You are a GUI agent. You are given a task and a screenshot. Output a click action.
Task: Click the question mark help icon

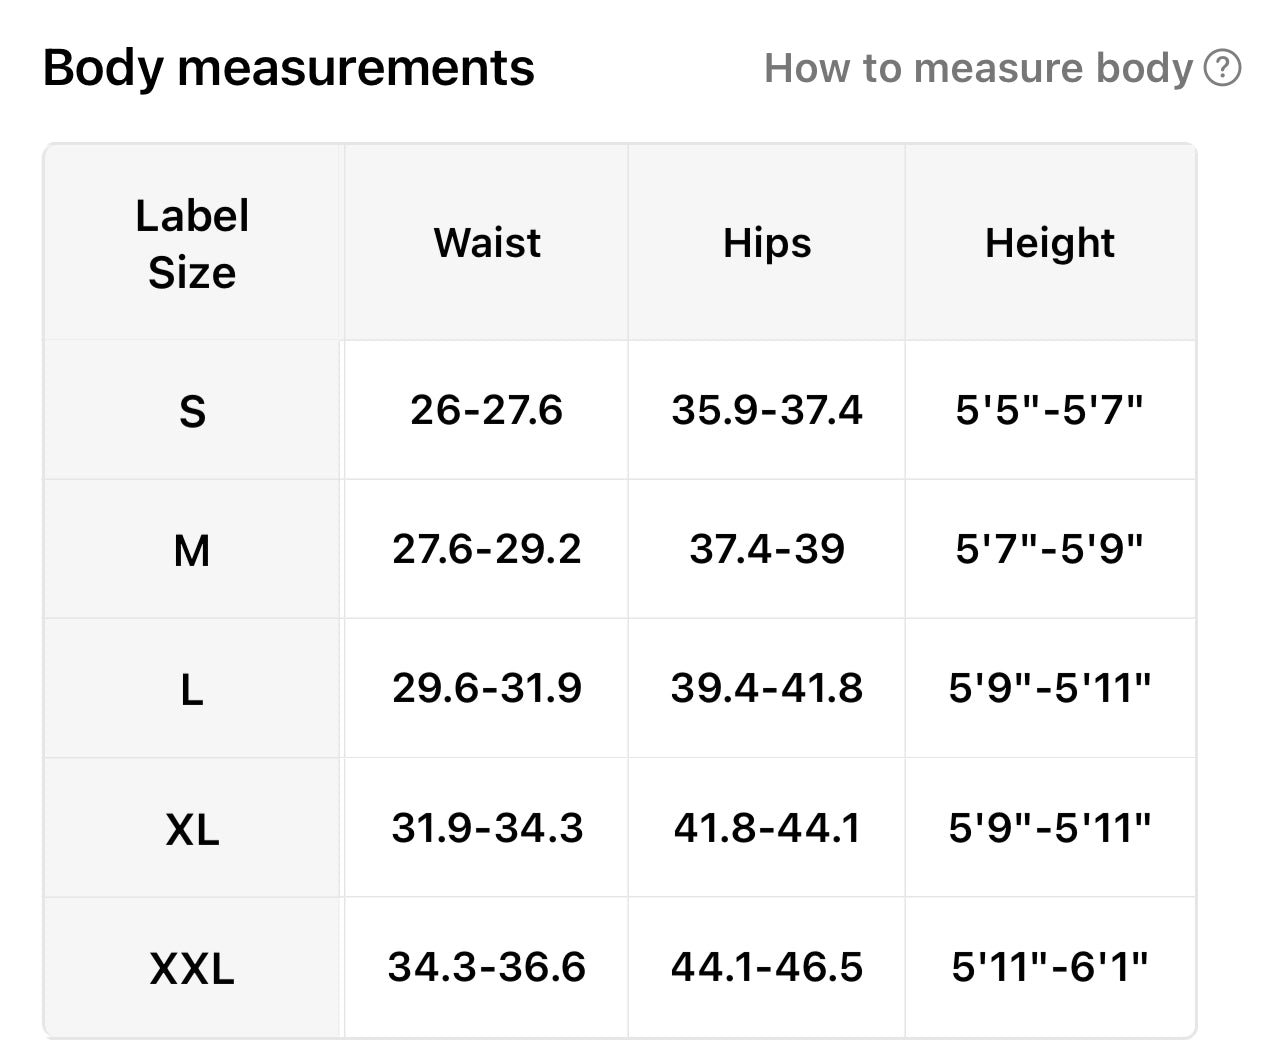click(x=1222, y=68)
